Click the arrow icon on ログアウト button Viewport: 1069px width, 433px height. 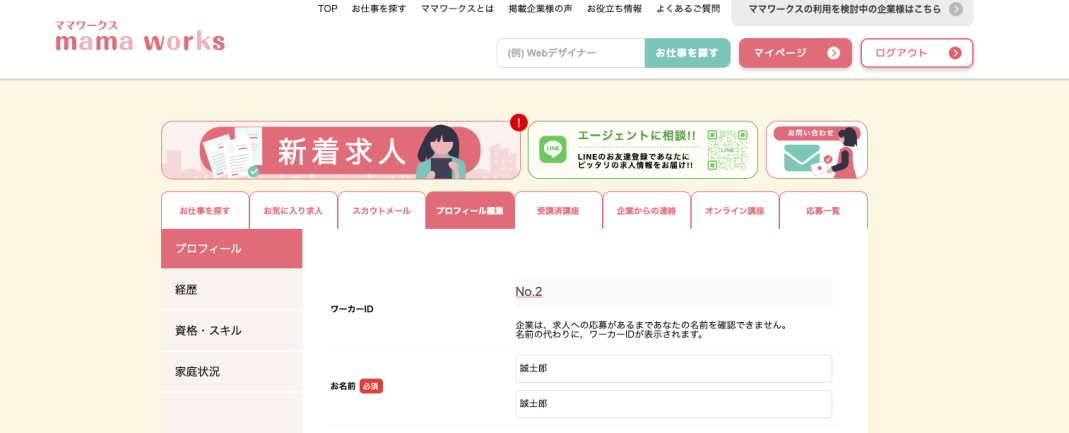click(x=954, y=53)
